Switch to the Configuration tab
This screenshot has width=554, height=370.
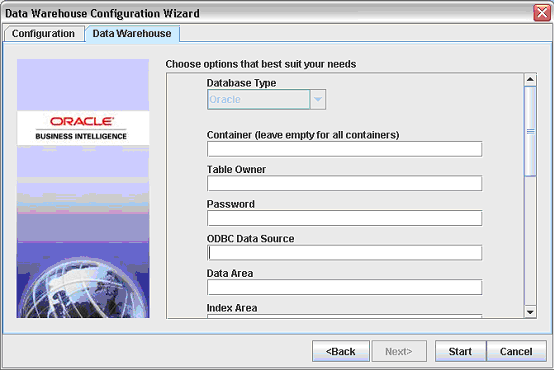tap(44, 34)
